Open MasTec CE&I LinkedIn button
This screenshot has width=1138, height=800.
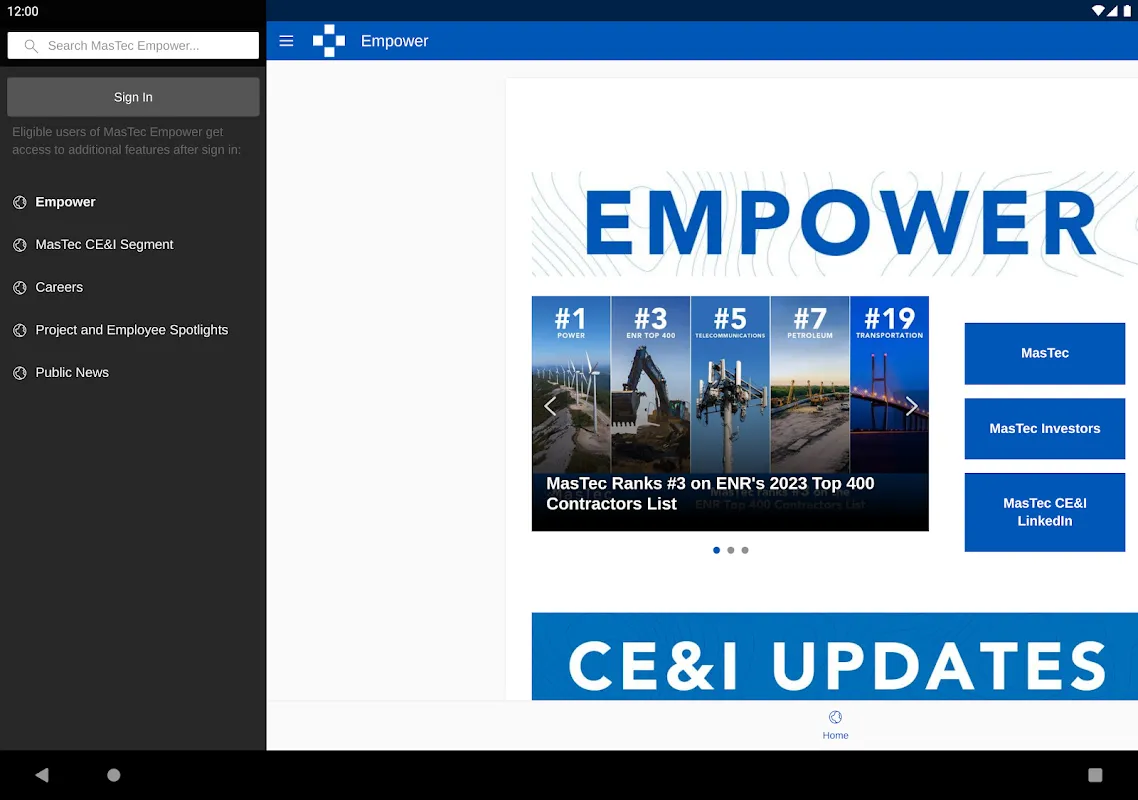pos(1044,512)
